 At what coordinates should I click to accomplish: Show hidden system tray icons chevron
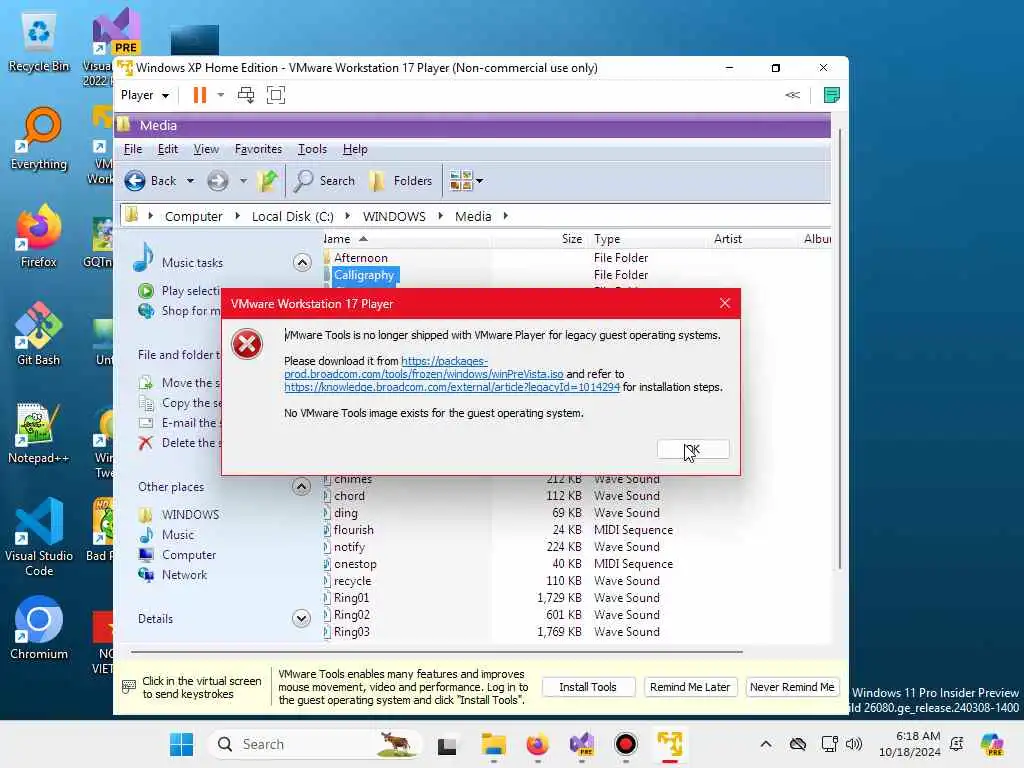coord(766,744)
